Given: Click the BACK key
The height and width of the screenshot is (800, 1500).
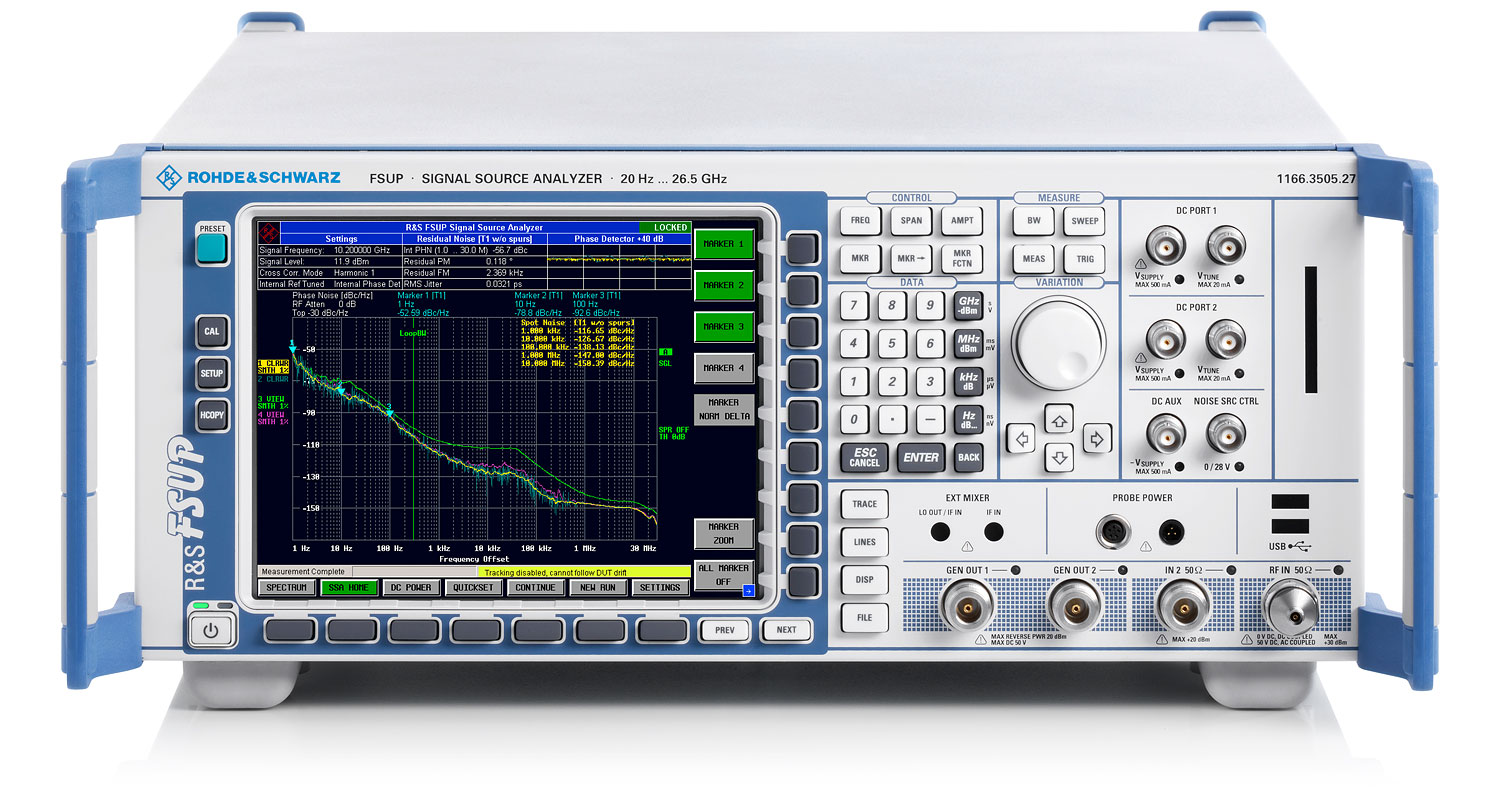Looking at the screenshot, I should [968, 457].
